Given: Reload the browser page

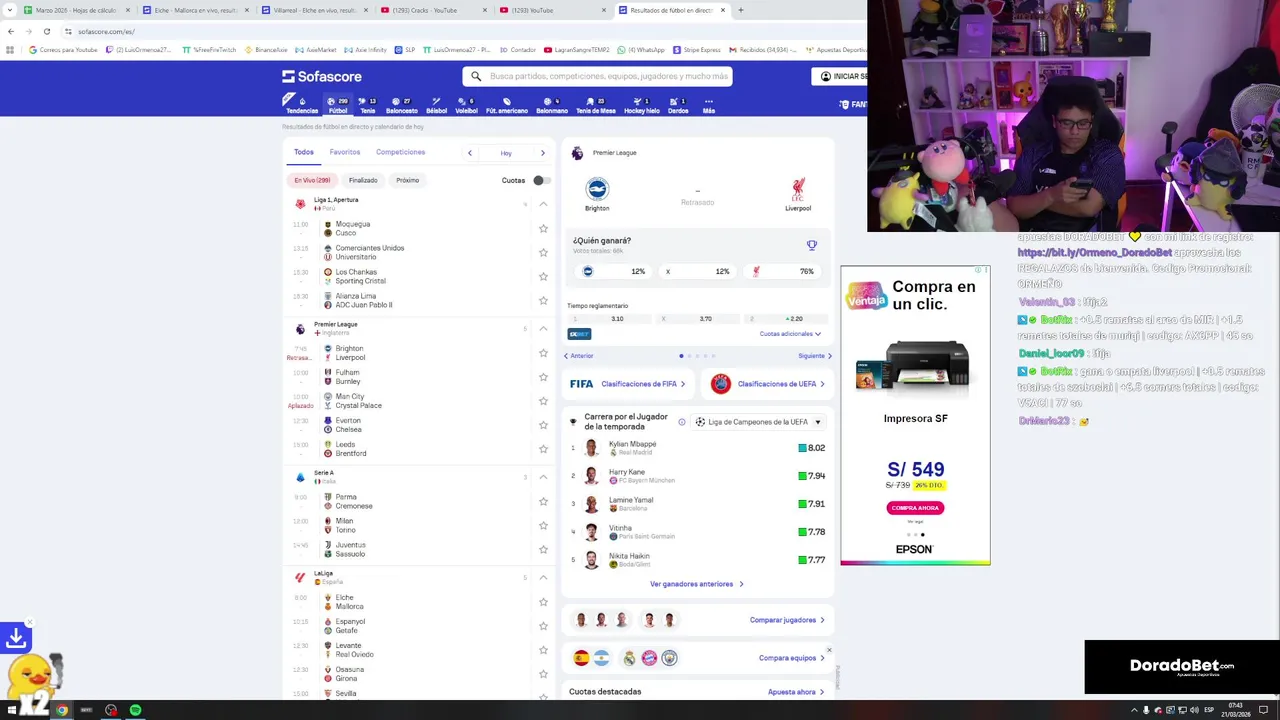Looking at the screenshot, I should [46, 31].
